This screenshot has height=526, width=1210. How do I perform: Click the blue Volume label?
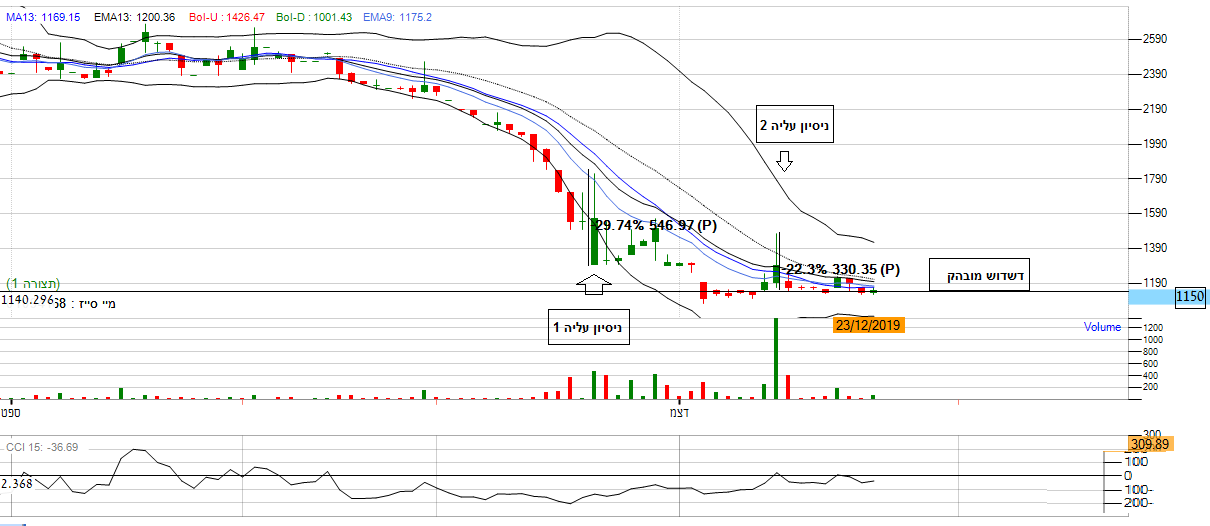(1102, 327)
